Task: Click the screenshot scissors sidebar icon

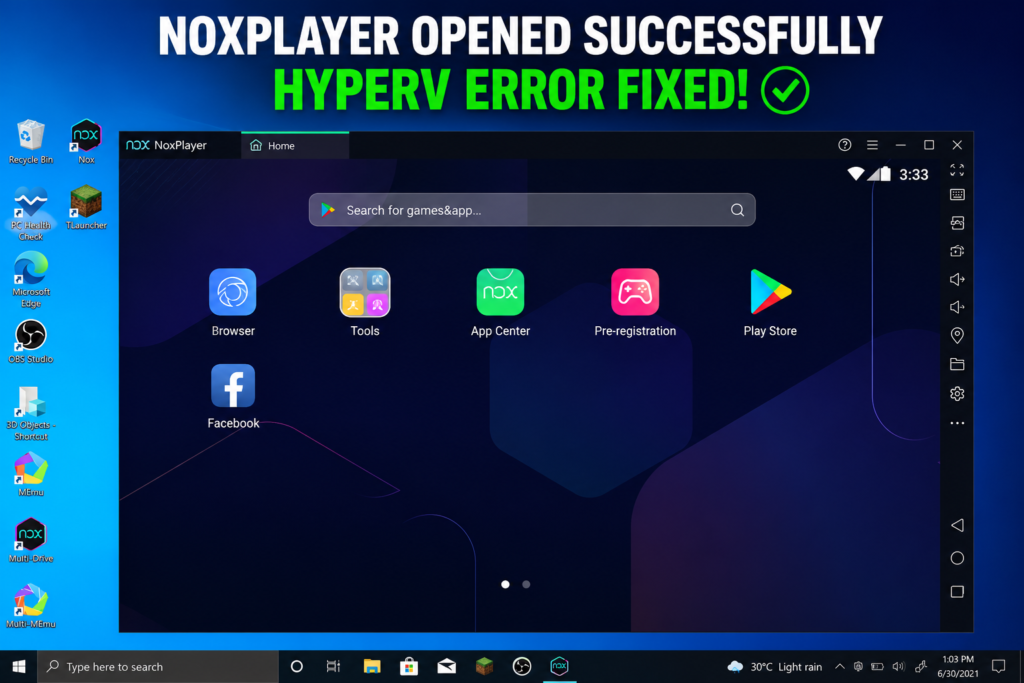Action: point(957,223)
